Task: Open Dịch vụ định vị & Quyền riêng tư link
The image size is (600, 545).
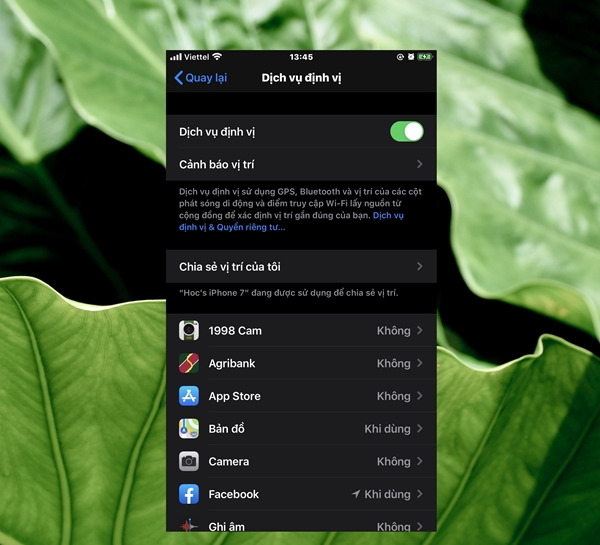Action: pyautogui.click(x=291, y=221)
